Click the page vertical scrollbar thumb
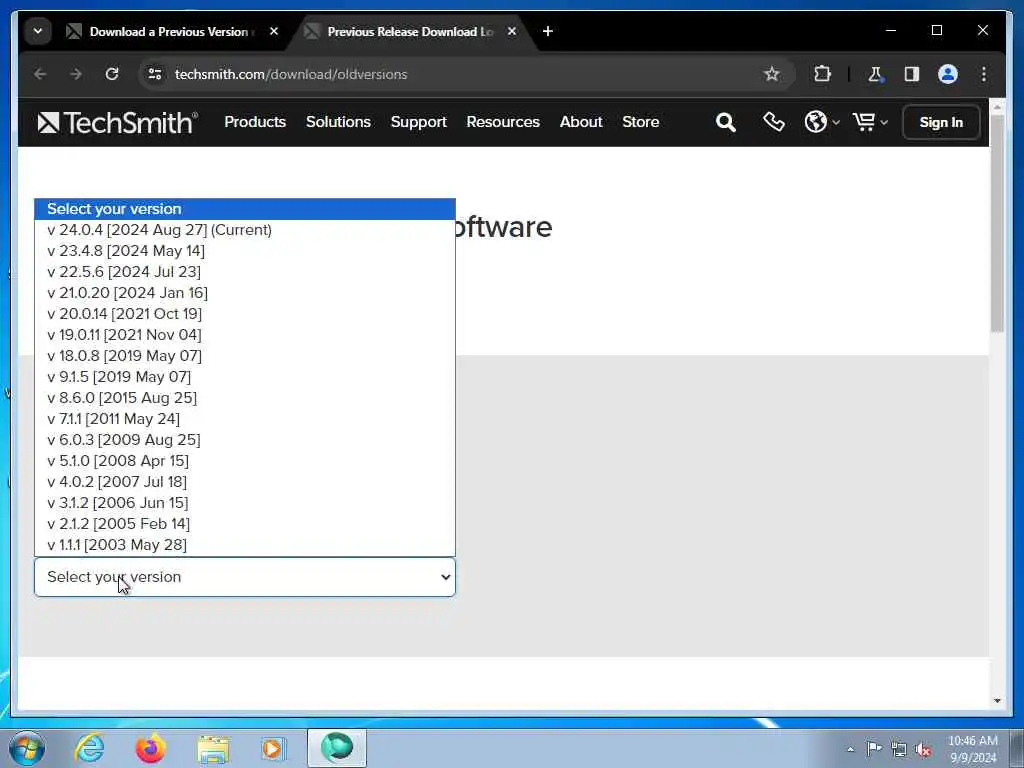The width and height of the screenshot is (1024, 768). (997, 223)
